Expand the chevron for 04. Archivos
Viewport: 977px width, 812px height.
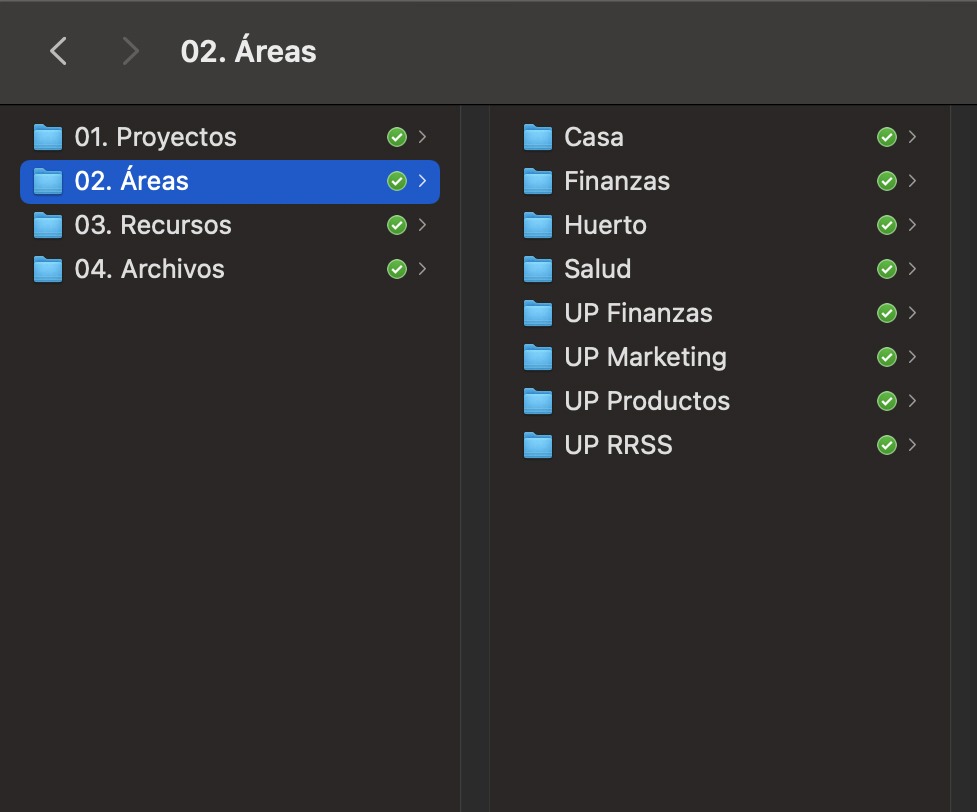point(422,269)
